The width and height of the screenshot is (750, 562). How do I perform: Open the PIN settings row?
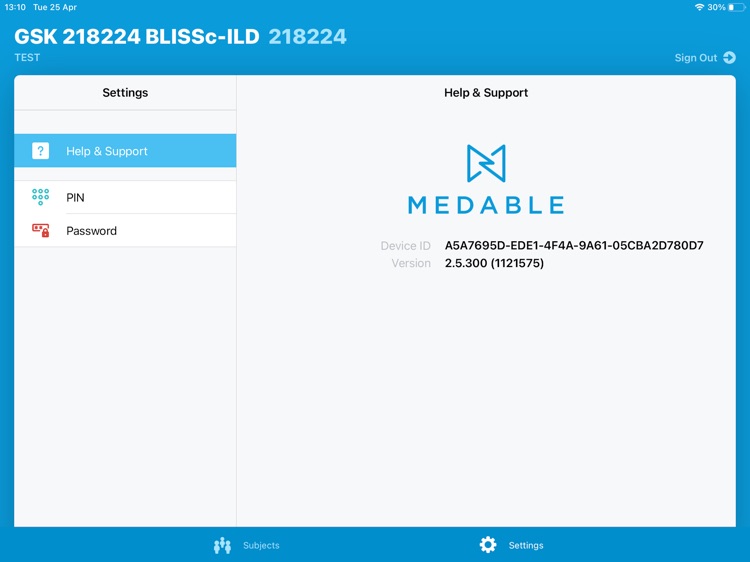coord(125,197)
